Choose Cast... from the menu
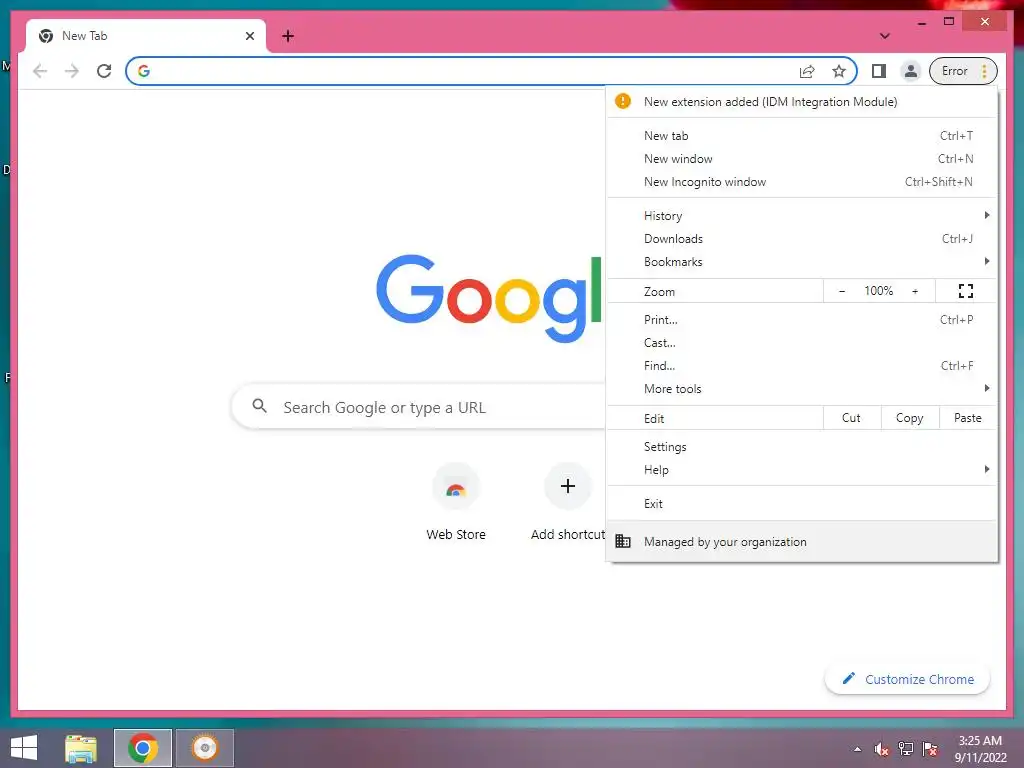 pyautogui.click(x=802, y=343)
